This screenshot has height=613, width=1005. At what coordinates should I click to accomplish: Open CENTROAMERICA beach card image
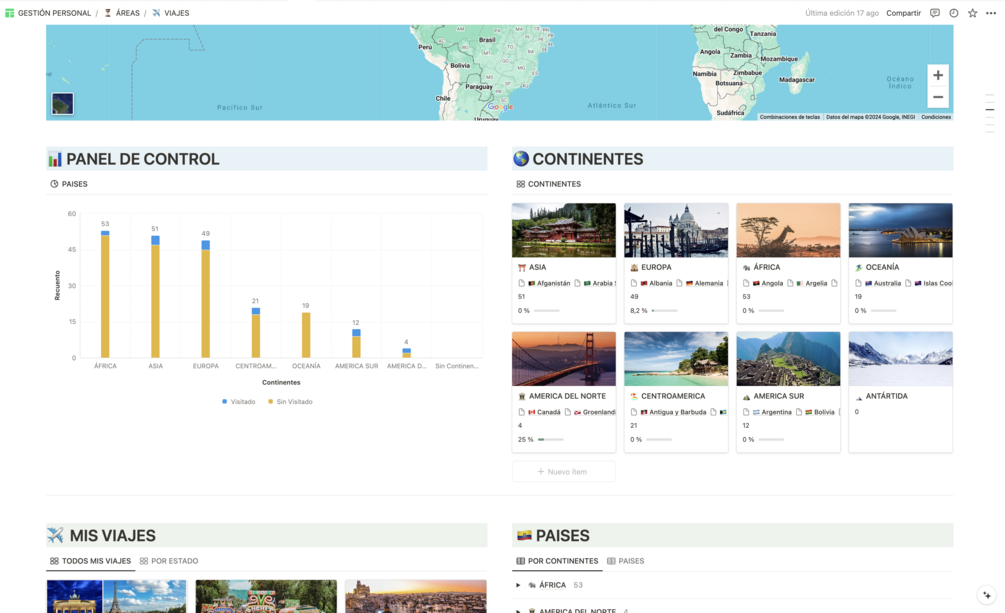click(676, 359)
